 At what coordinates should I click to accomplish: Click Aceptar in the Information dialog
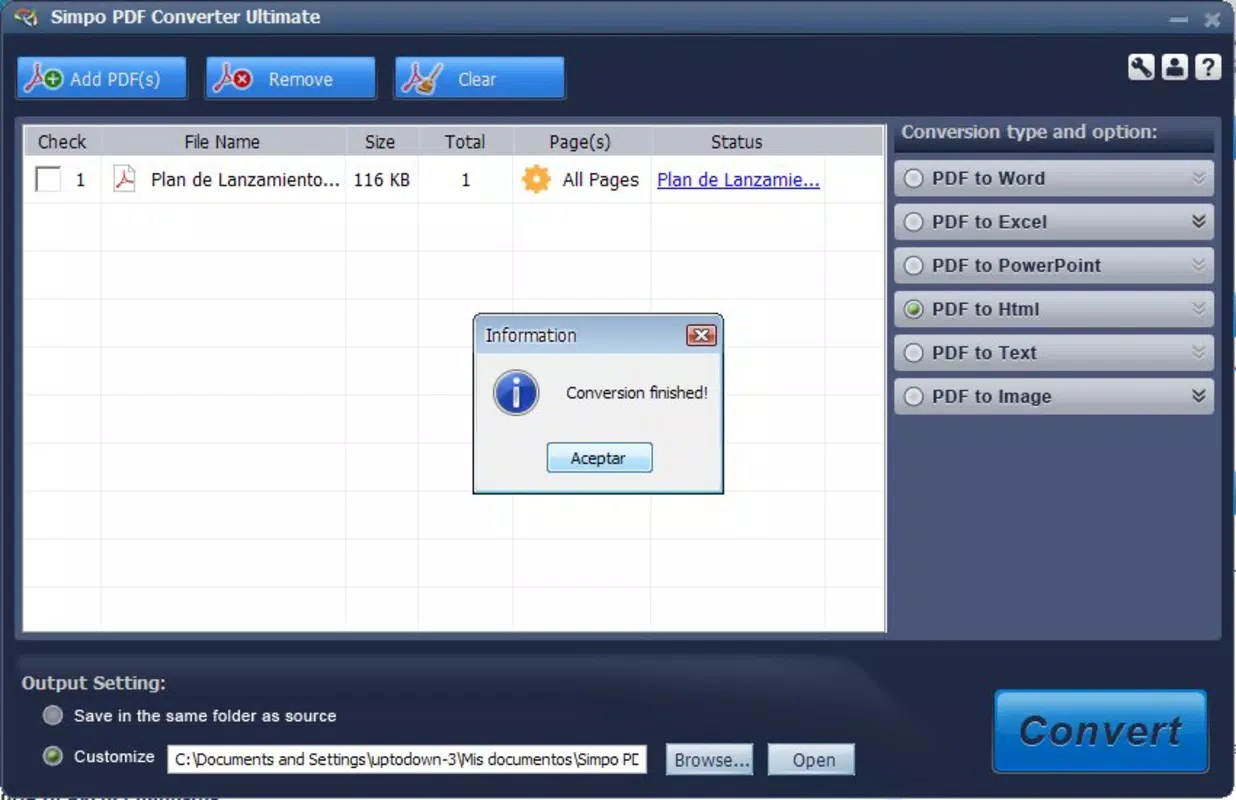tap(599, 458)
